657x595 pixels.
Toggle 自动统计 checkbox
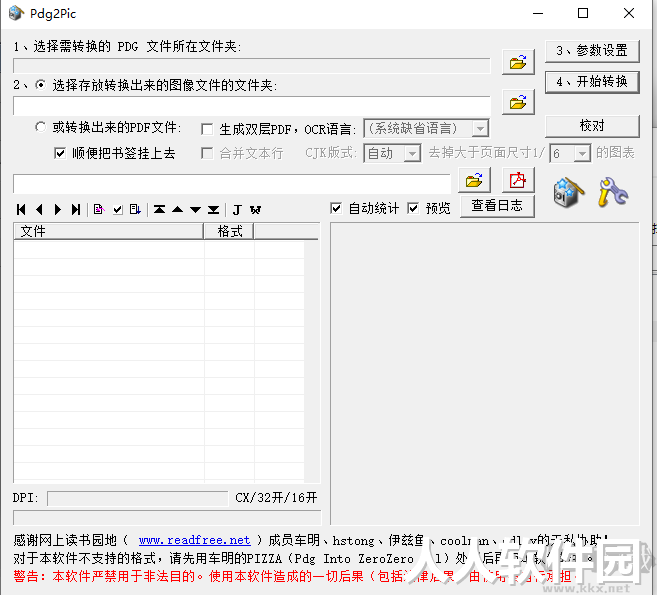[x=336, y=208]
